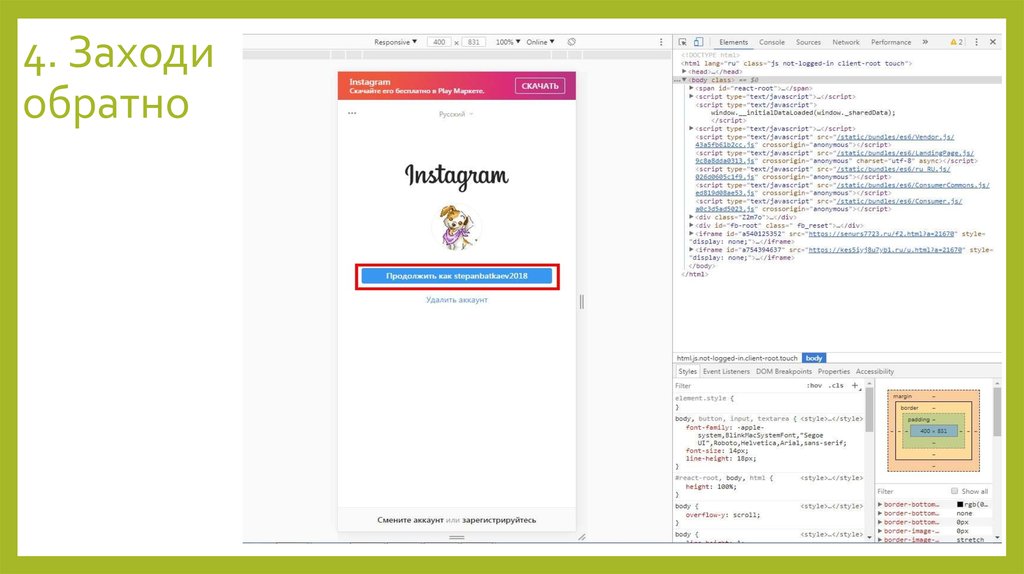This screenshot has width=1024, height=574.
Task: Select the body breadcrumb item
Action: click(x=814, y=358)
